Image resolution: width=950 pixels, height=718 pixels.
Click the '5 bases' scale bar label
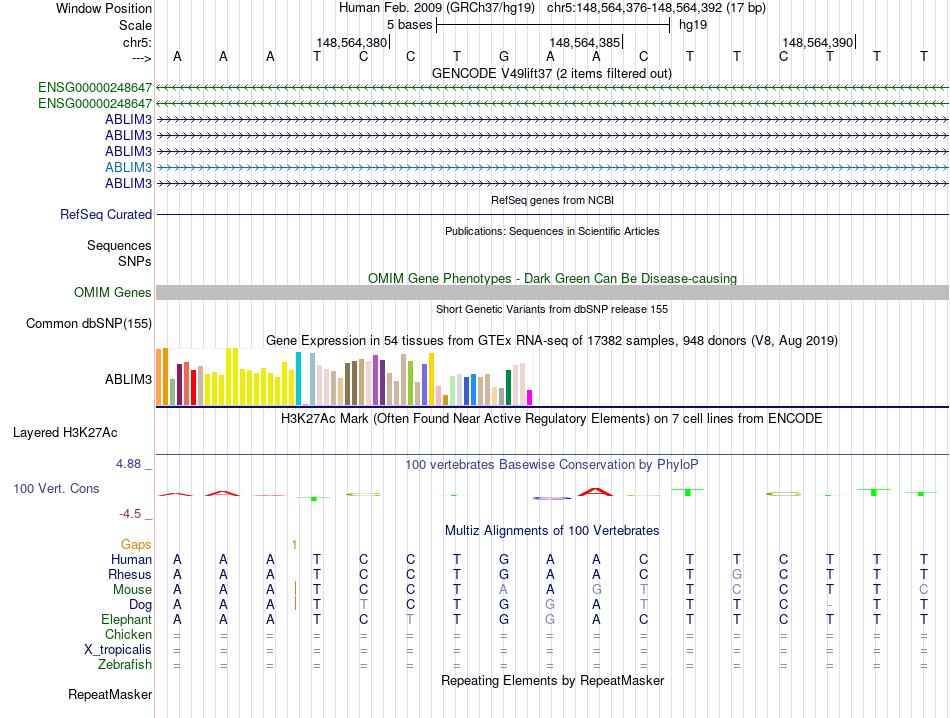pos(410,25)
